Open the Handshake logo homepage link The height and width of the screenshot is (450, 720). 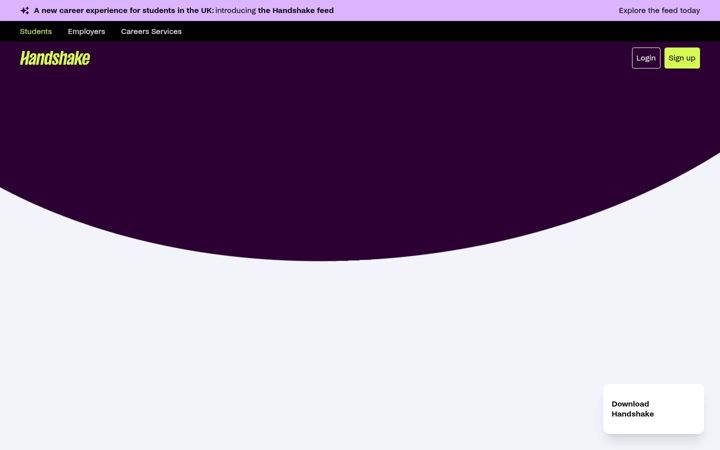(x=55, y=58)
